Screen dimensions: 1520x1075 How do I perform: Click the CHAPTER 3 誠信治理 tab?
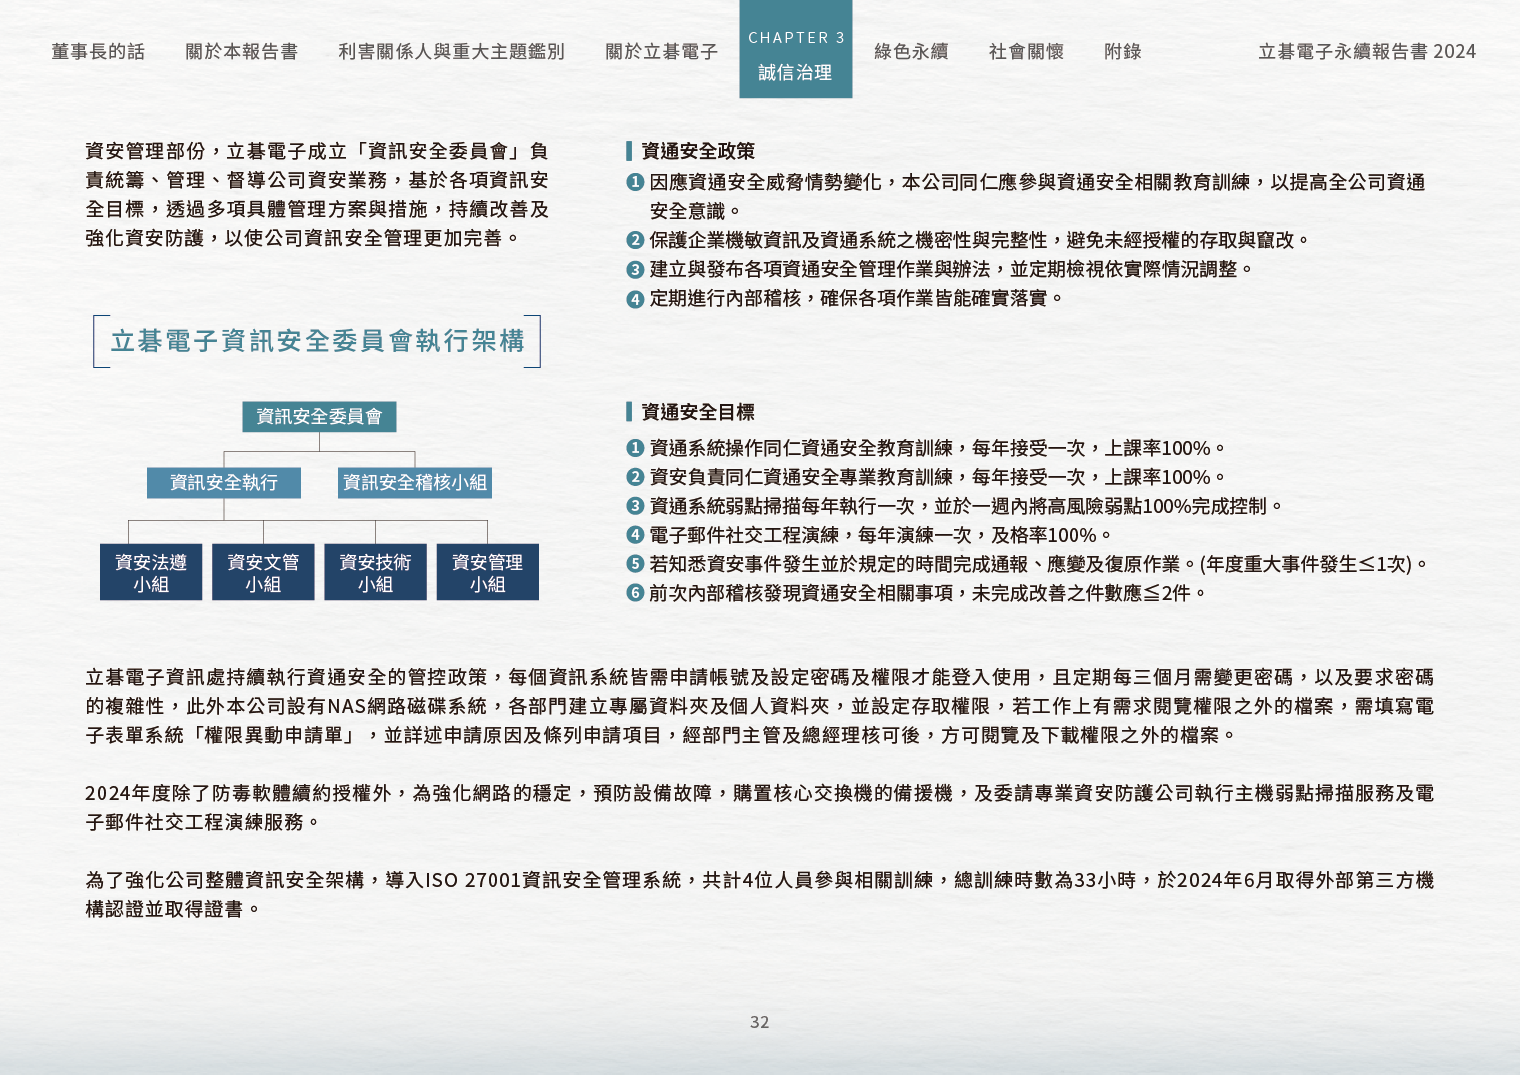[796, 49]
